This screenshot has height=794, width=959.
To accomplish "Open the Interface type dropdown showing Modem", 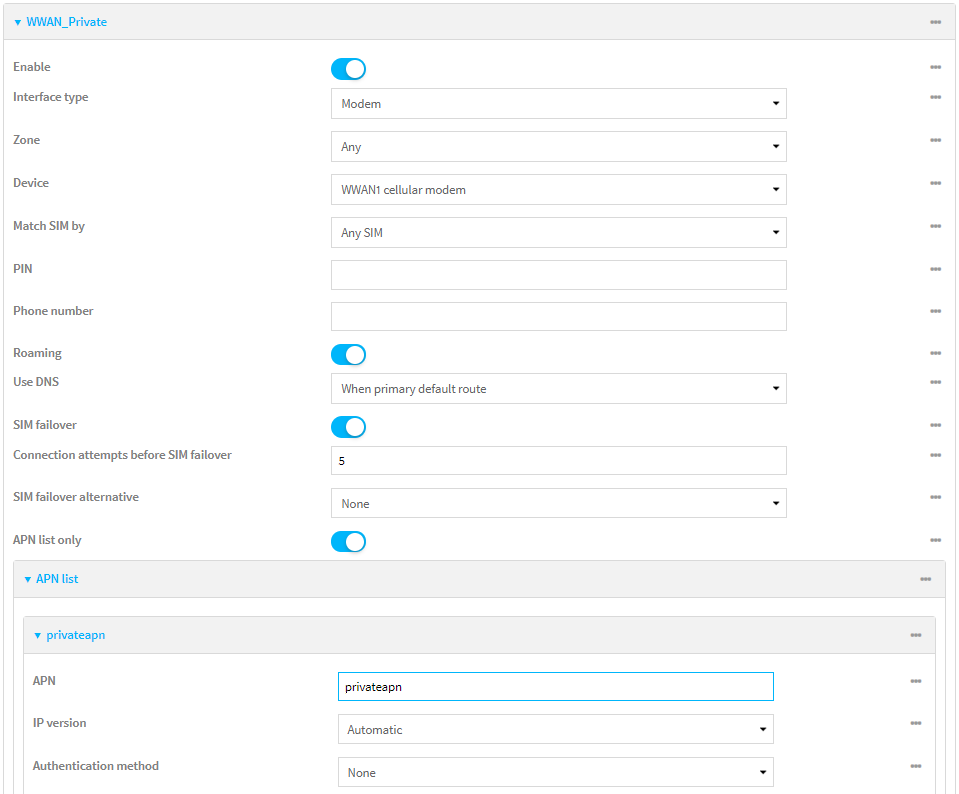I will coord(558,103).
